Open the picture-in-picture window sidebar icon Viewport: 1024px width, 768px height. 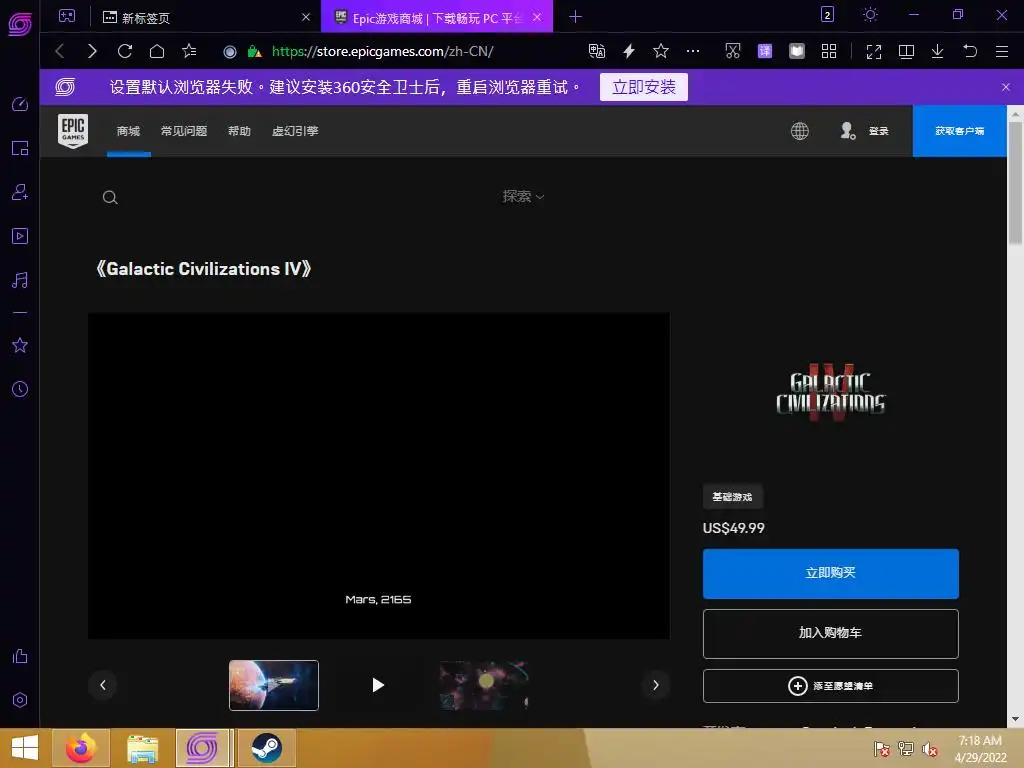coord(20,148)
